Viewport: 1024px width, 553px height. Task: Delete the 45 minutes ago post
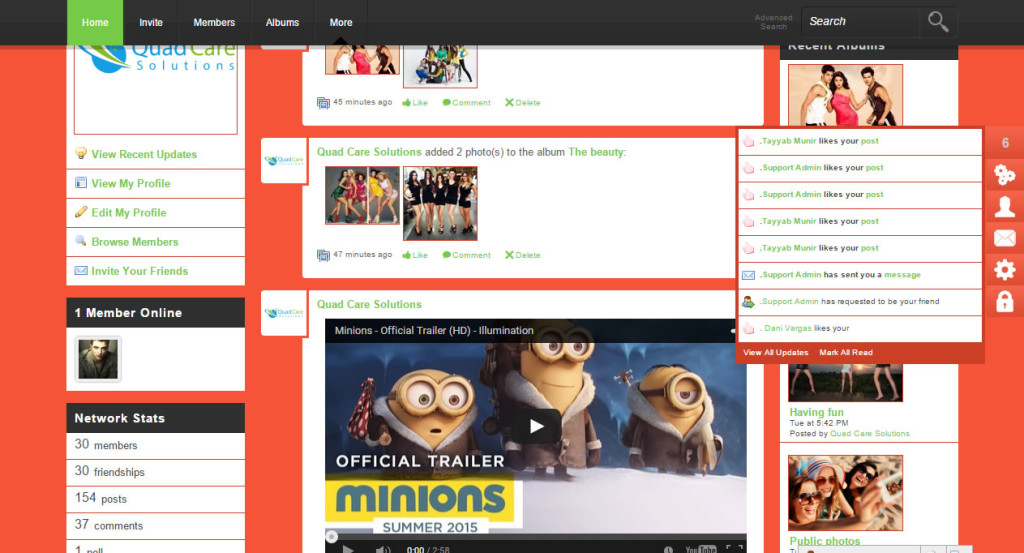522,103
